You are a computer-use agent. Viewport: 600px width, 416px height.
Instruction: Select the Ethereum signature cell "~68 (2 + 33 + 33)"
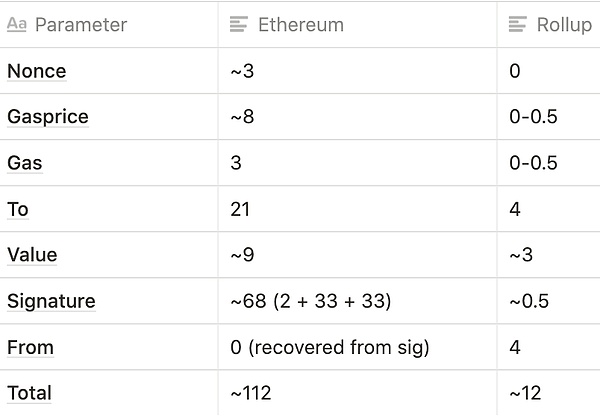[311, 301]
